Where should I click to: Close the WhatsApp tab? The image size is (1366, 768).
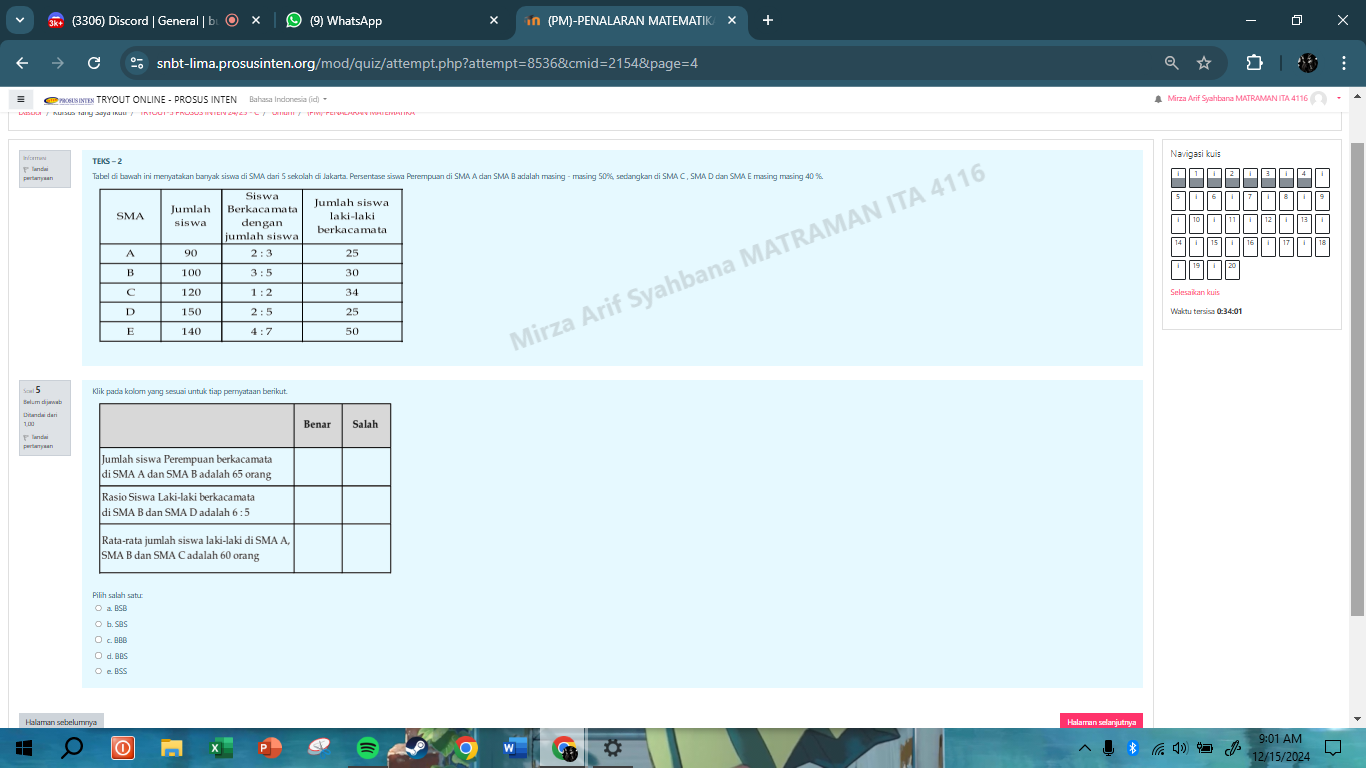494,20
